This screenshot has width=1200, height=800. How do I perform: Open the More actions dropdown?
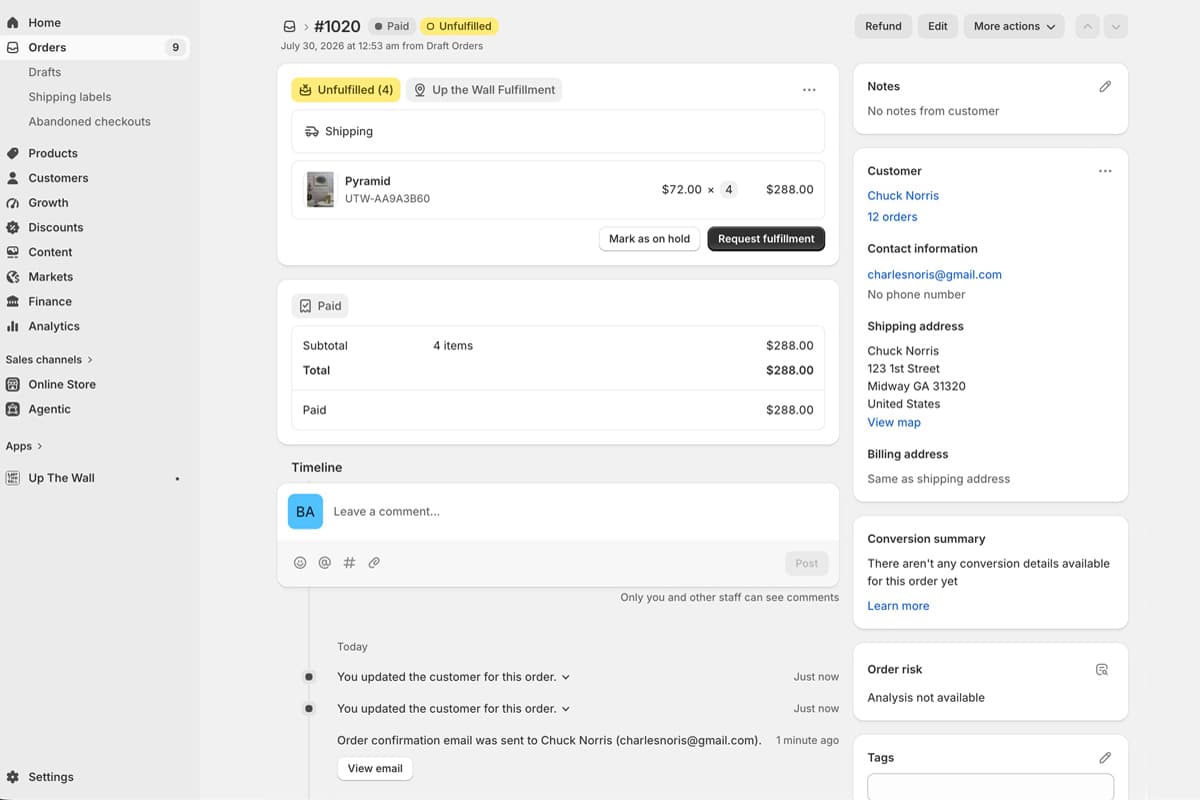click(1014, 26)
